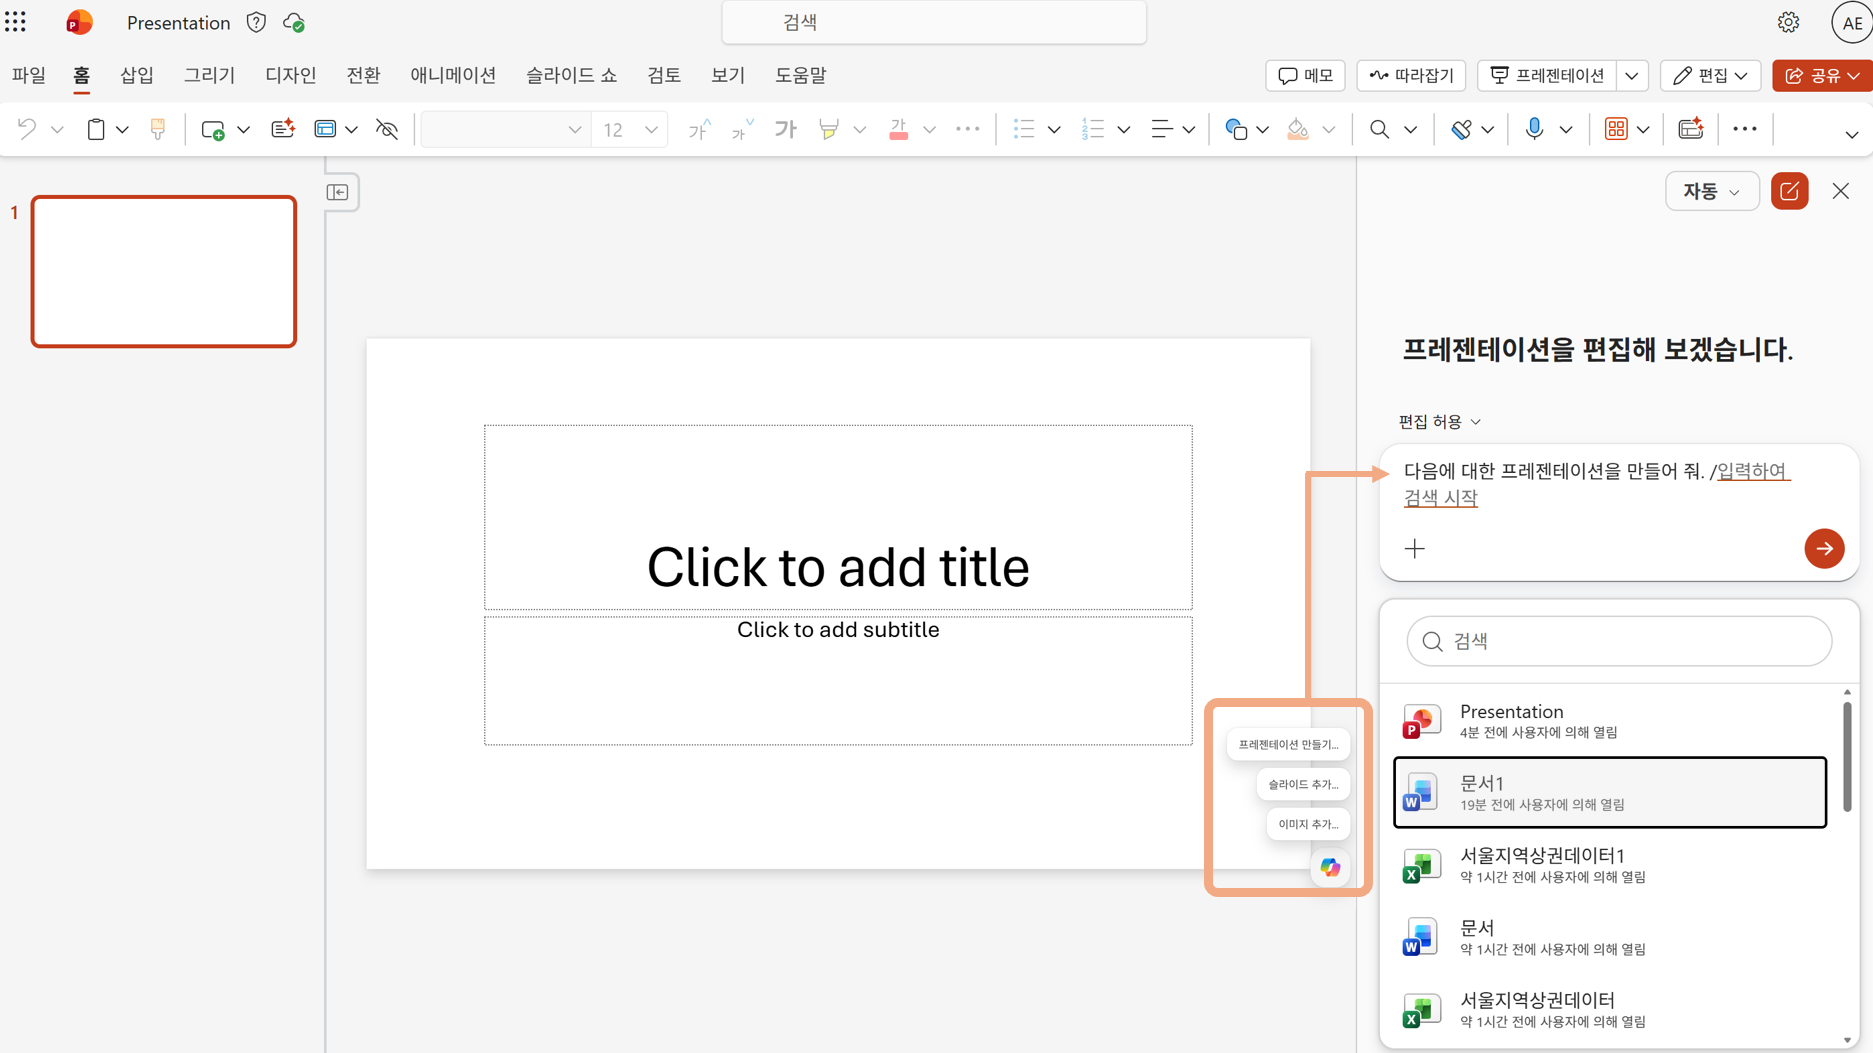1873x1053 pixels.
Task: Open the font name combo box
Action: [504, 129]
